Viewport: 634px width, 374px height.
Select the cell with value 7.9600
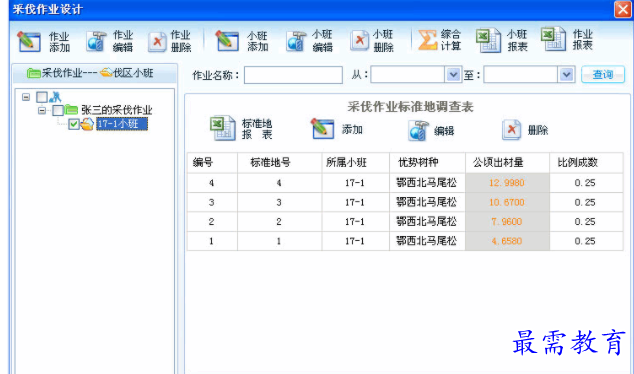[507, 222]
